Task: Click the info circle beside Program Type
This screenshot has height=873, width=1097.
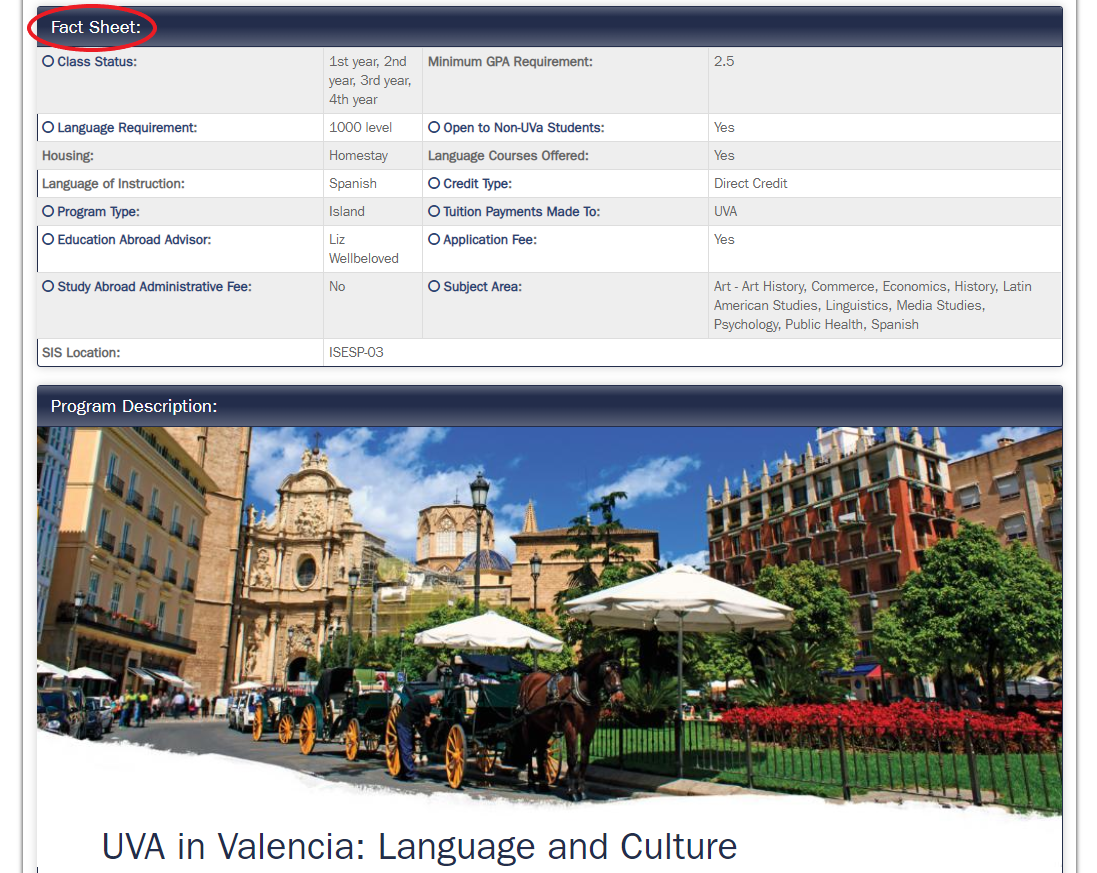Action: click(48, 211)
